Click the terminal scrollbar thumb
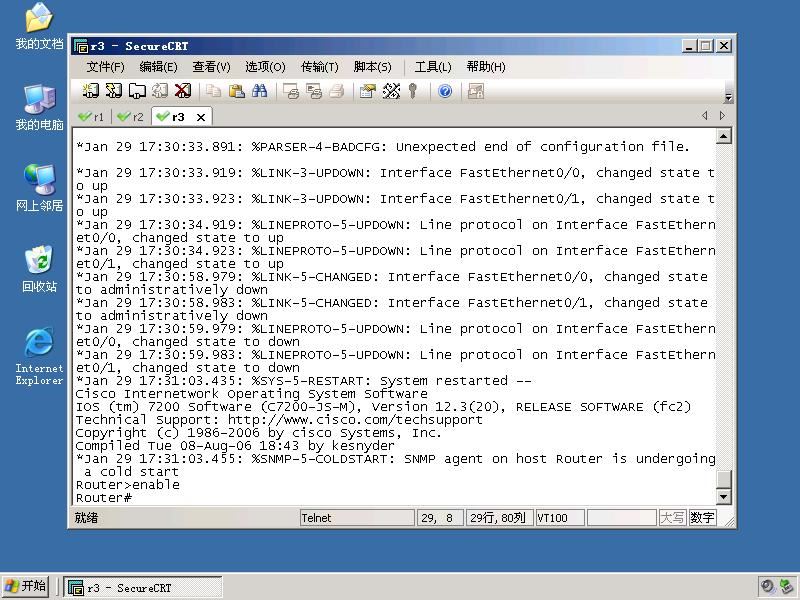800x600 pixels. (x=723, y=479)
